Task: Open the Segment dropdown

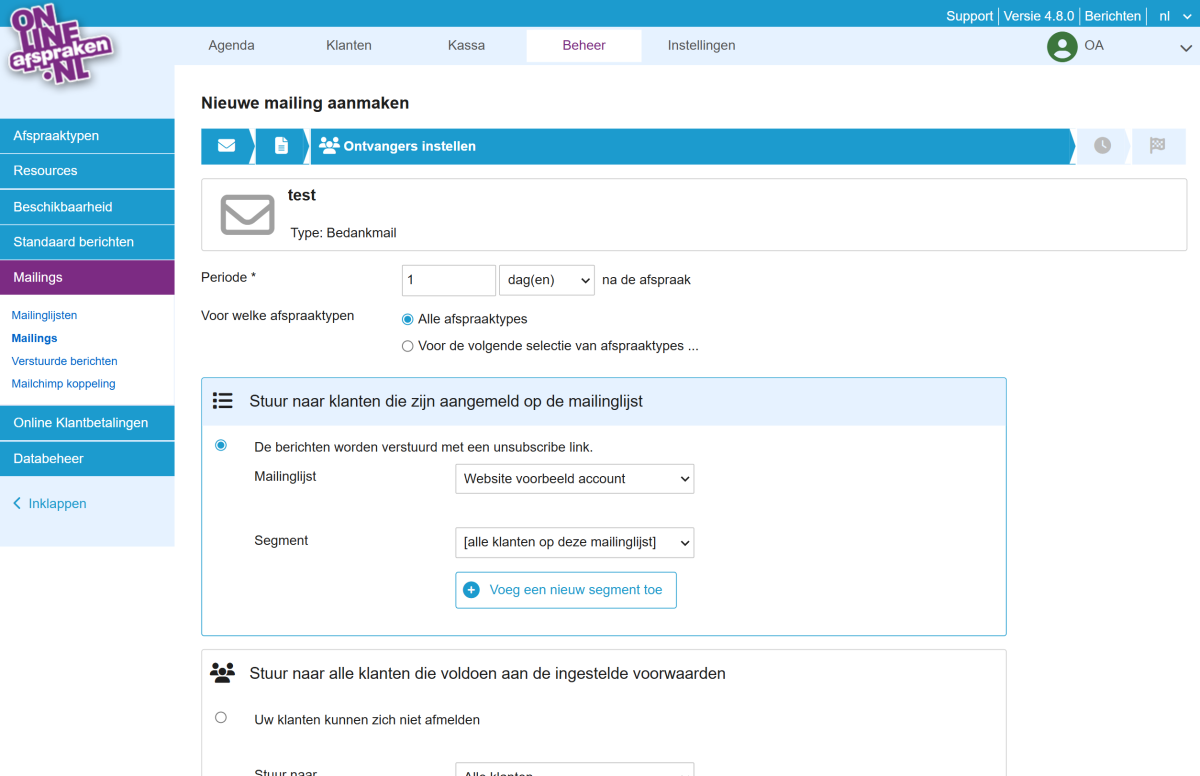Action: [x=574, y=542]
